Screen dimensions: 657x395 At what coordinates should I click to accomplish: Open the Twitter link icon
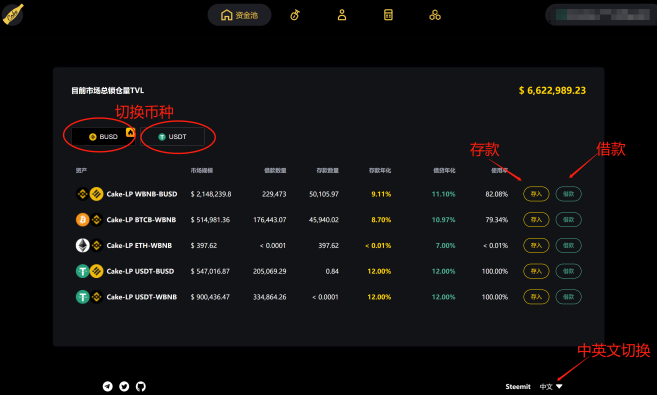coord(124,386)
